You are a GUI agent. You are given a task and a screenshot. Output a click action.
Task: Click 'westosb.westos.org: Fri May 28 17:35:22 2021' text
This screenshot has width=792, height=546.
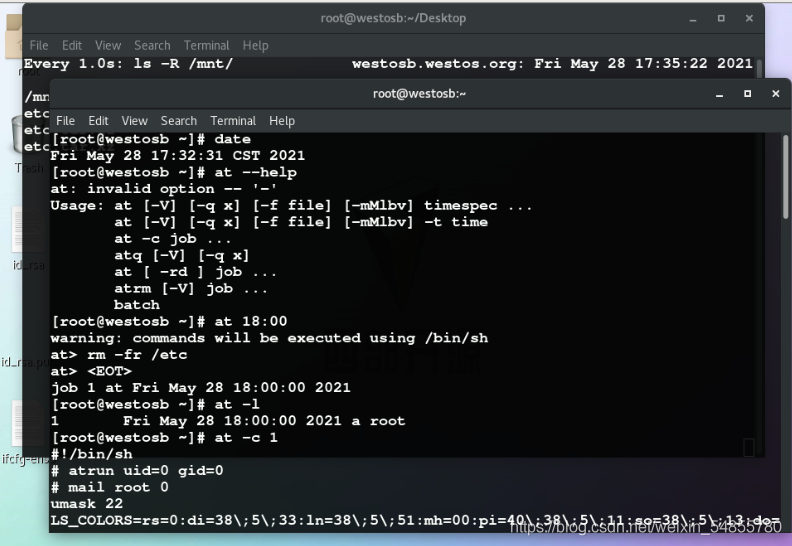coord(552,64)
